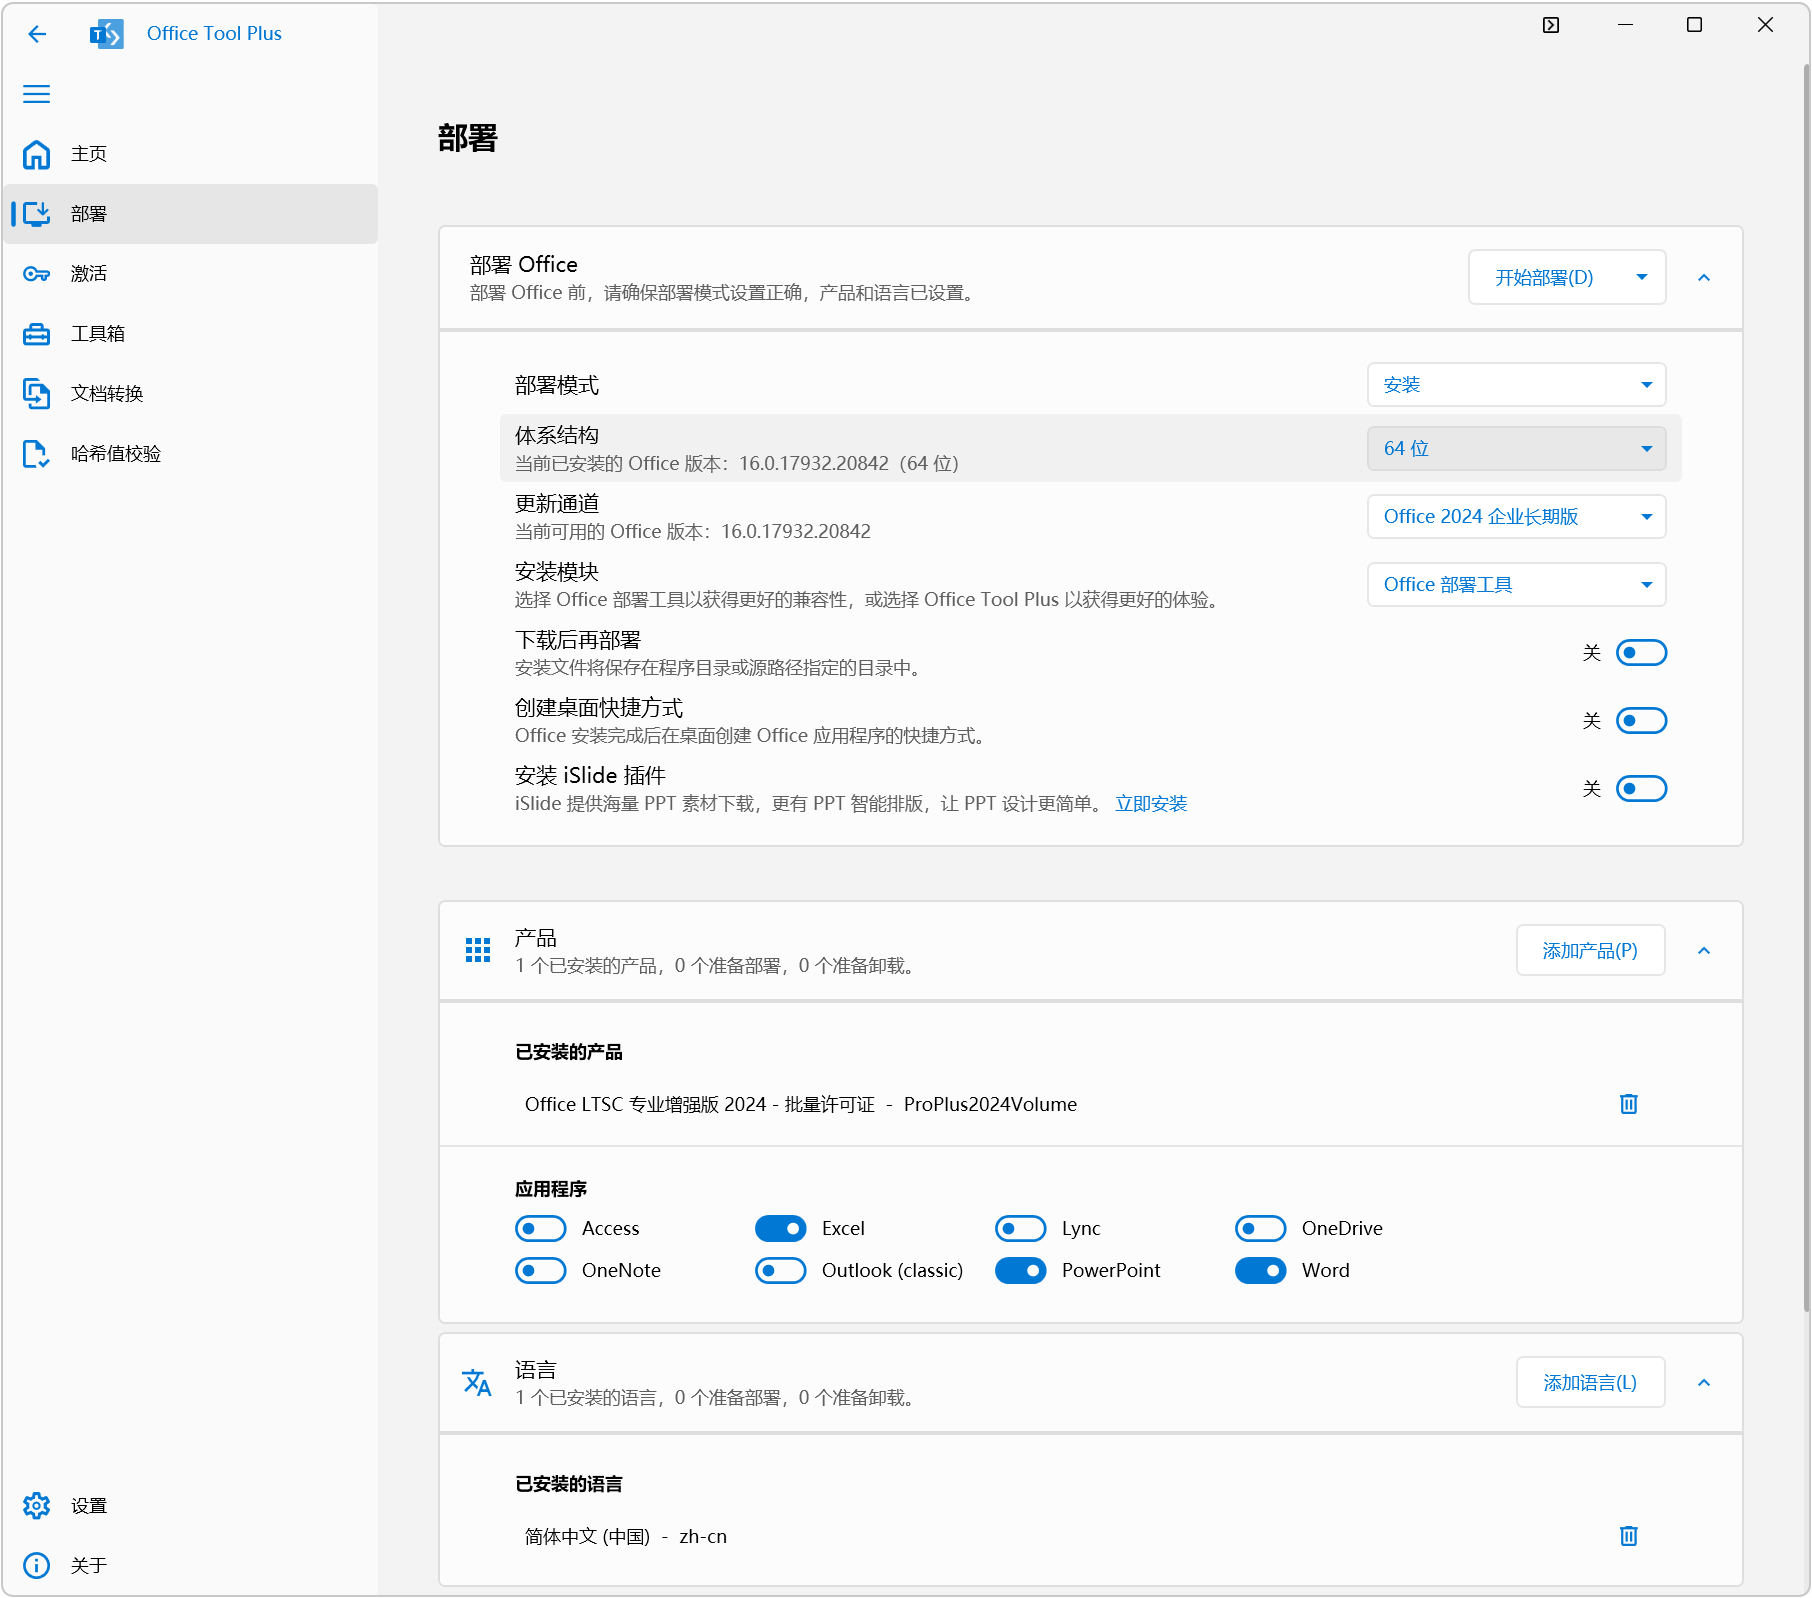Image resolution: width=1812 pixels, height=1598 pixels.
Task: Collapse the 语言 section
Action: (1704, 1383)
